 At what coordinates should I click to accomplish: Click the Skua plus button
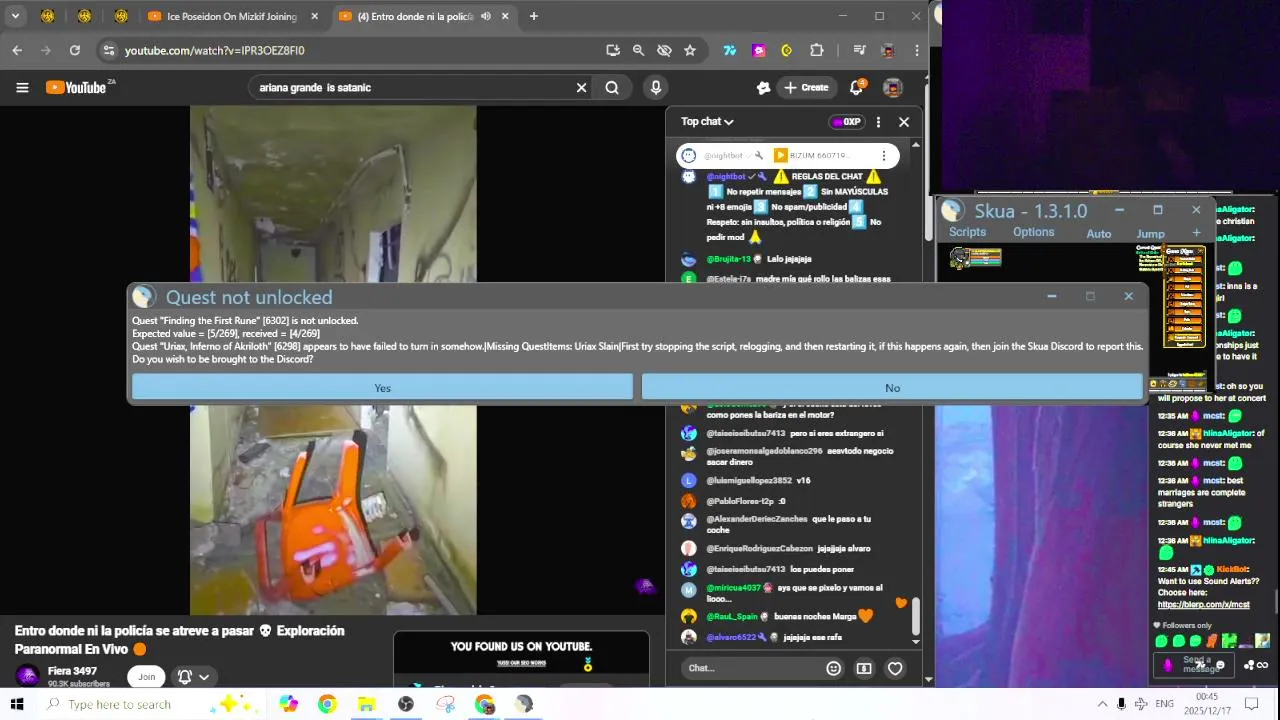click(x=1196, y=233)
